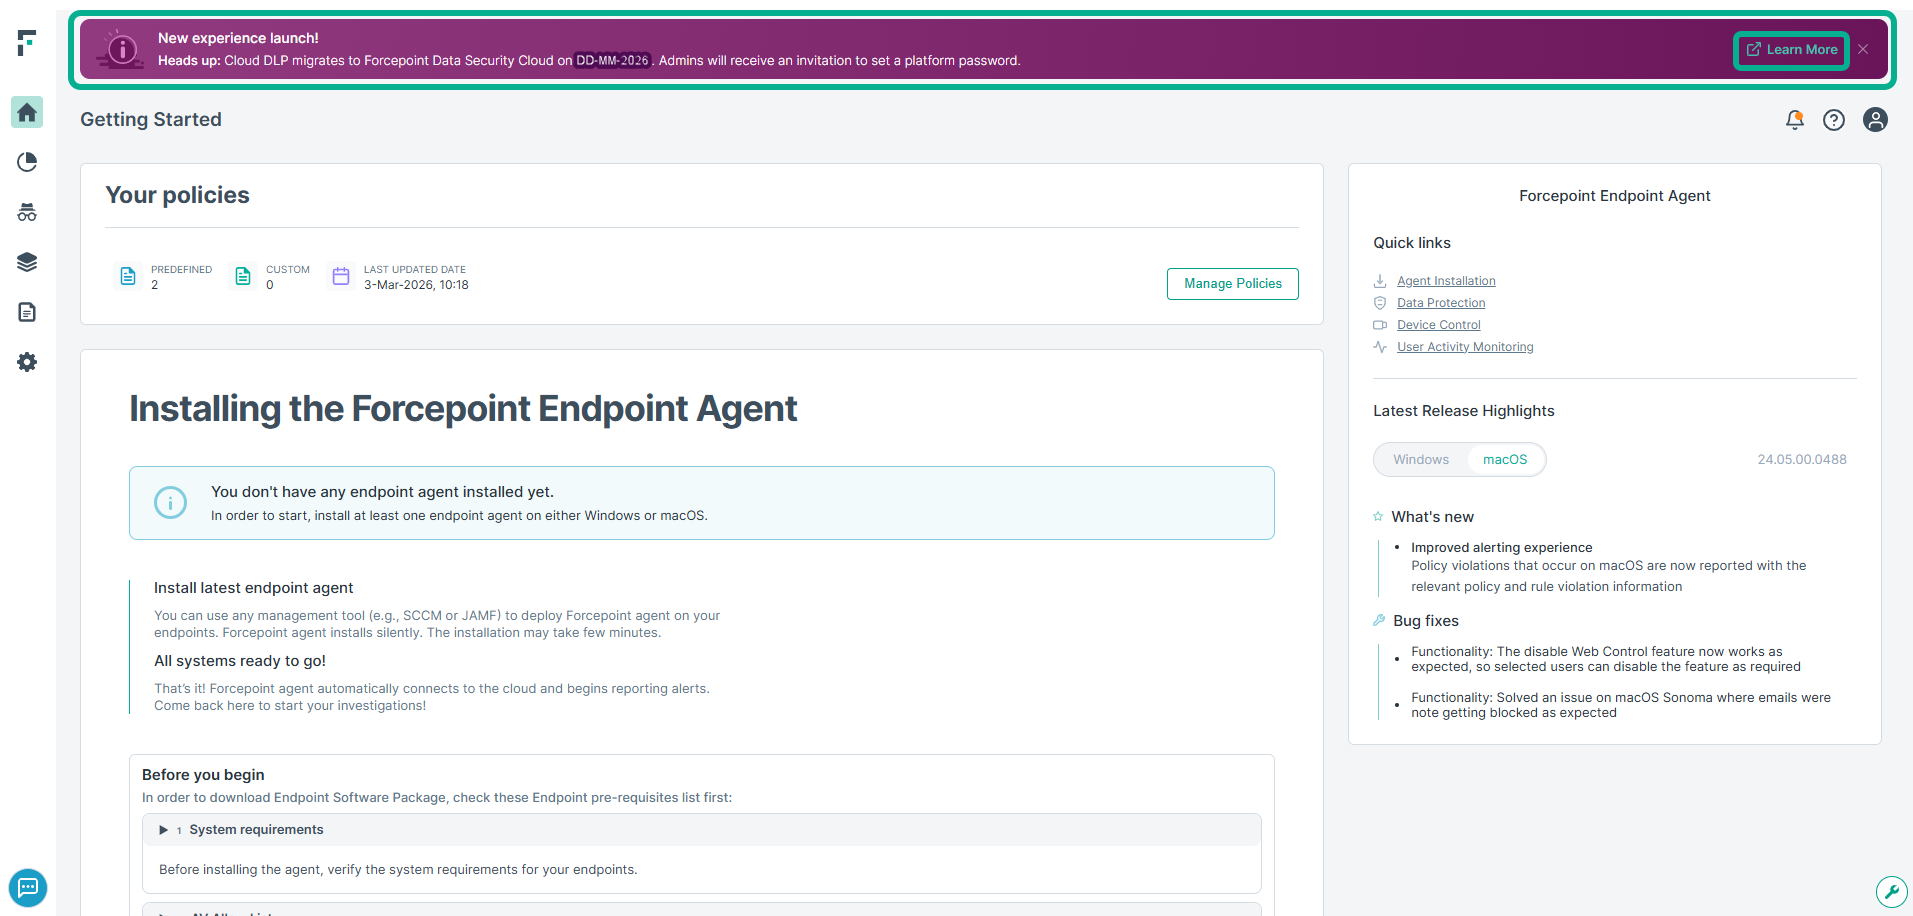Click Learn More in the banner
This screenshot has width=1913, height=916.
point(1792,50)
